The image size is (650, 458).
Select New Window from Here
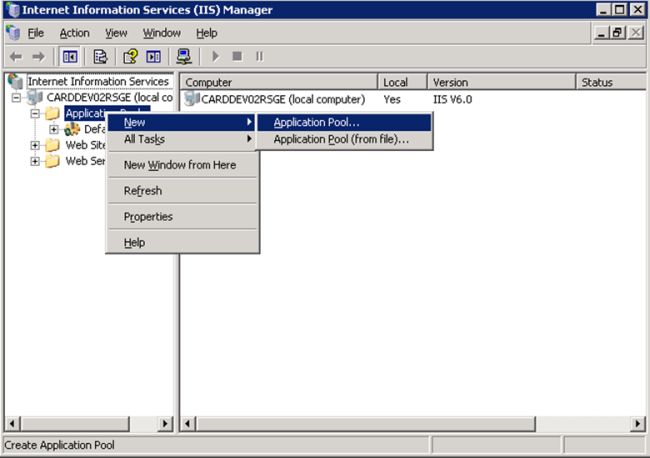[x=182, y=165]
